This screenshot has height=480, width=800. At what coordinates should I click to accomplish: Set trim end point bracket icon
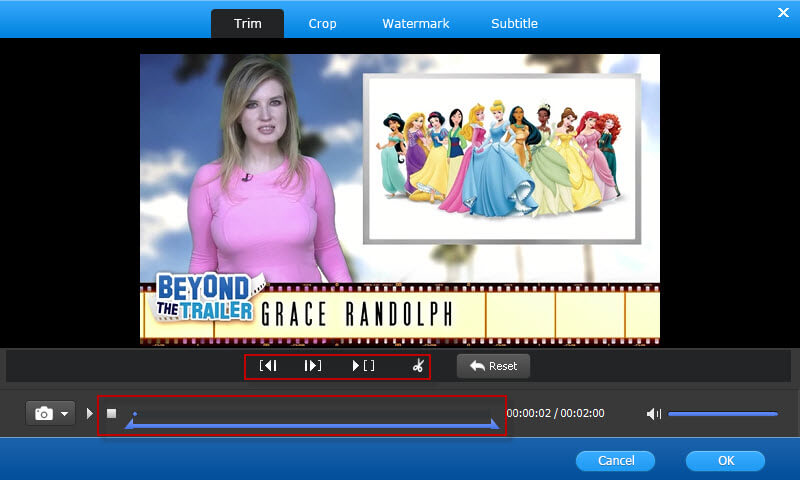point(313,366)
